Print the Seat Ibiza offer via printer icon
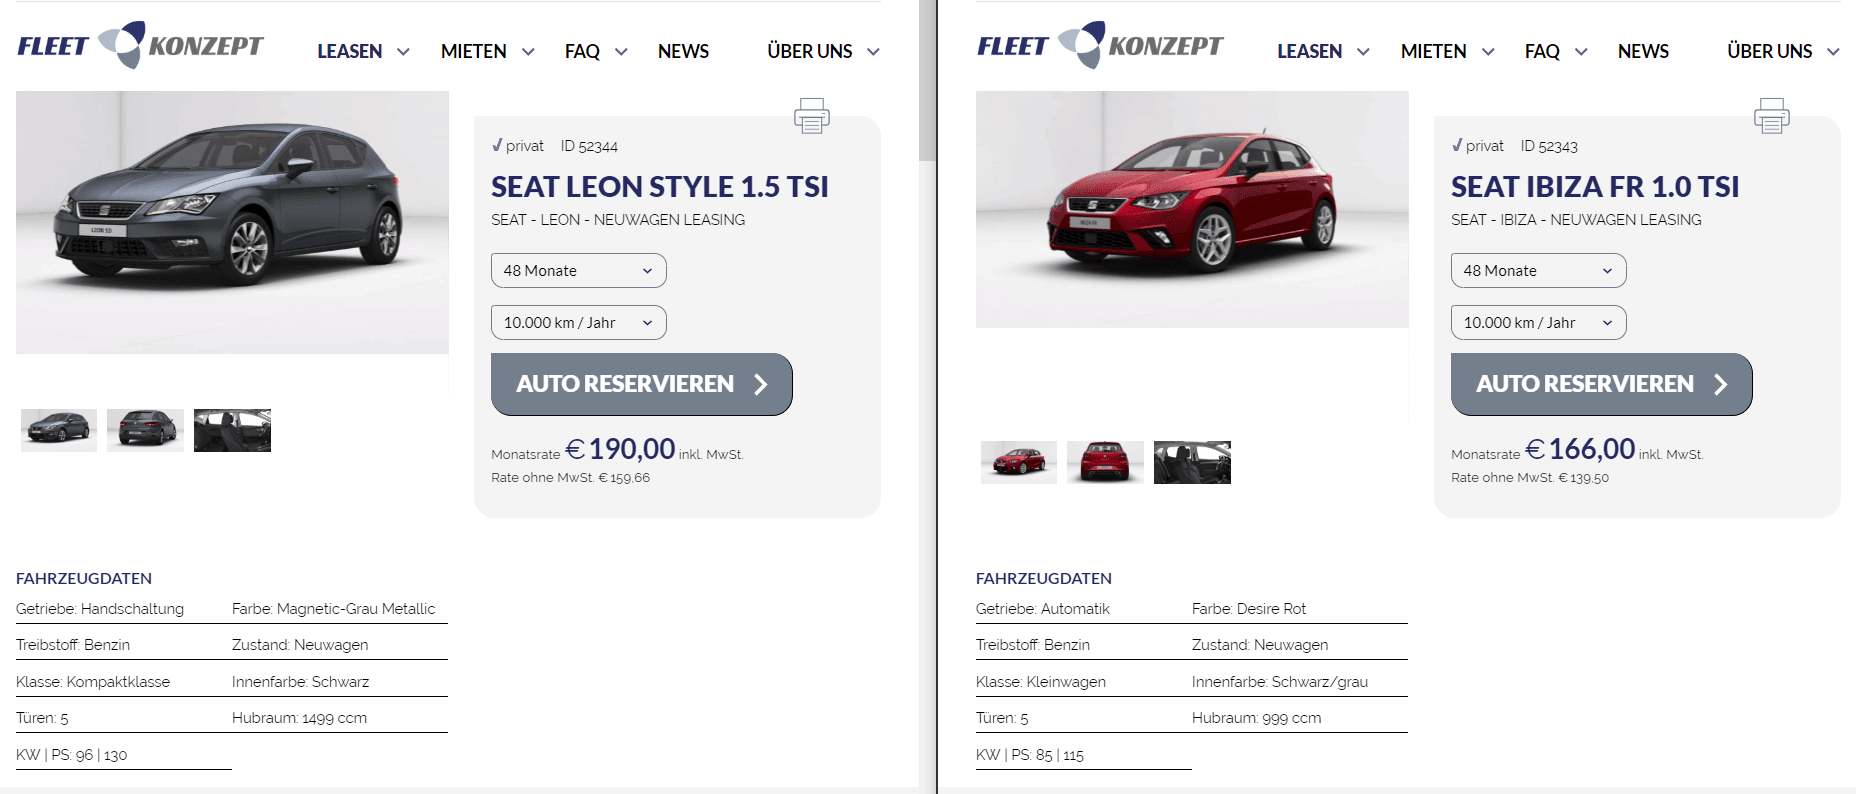 coord(1772,115)
